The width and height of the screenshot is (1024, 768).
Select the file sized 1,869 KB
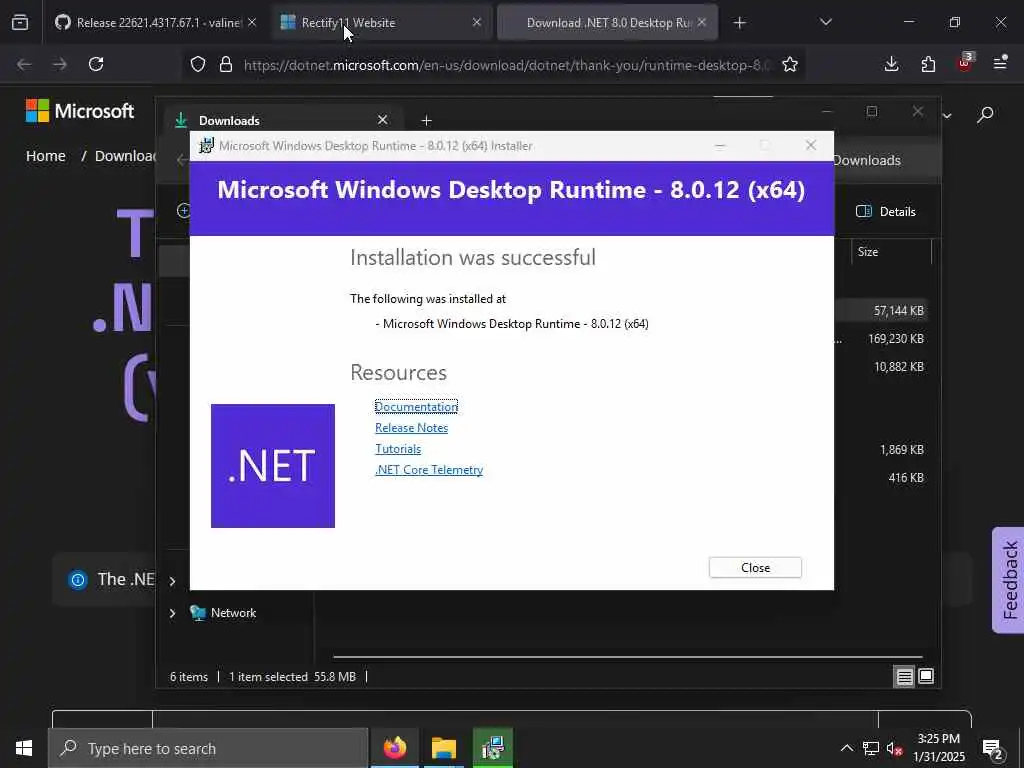pos(901,449)
